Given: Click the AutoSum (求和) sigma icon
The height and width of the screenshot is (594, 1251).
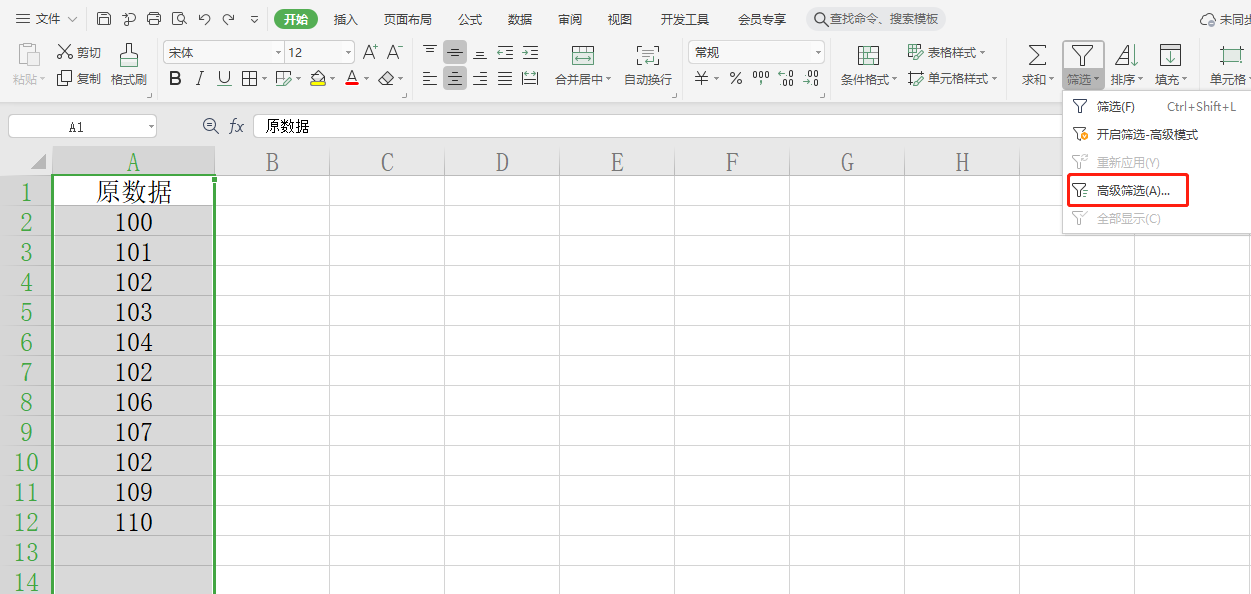Looking at the screenshot, I should click(1037, 56).
